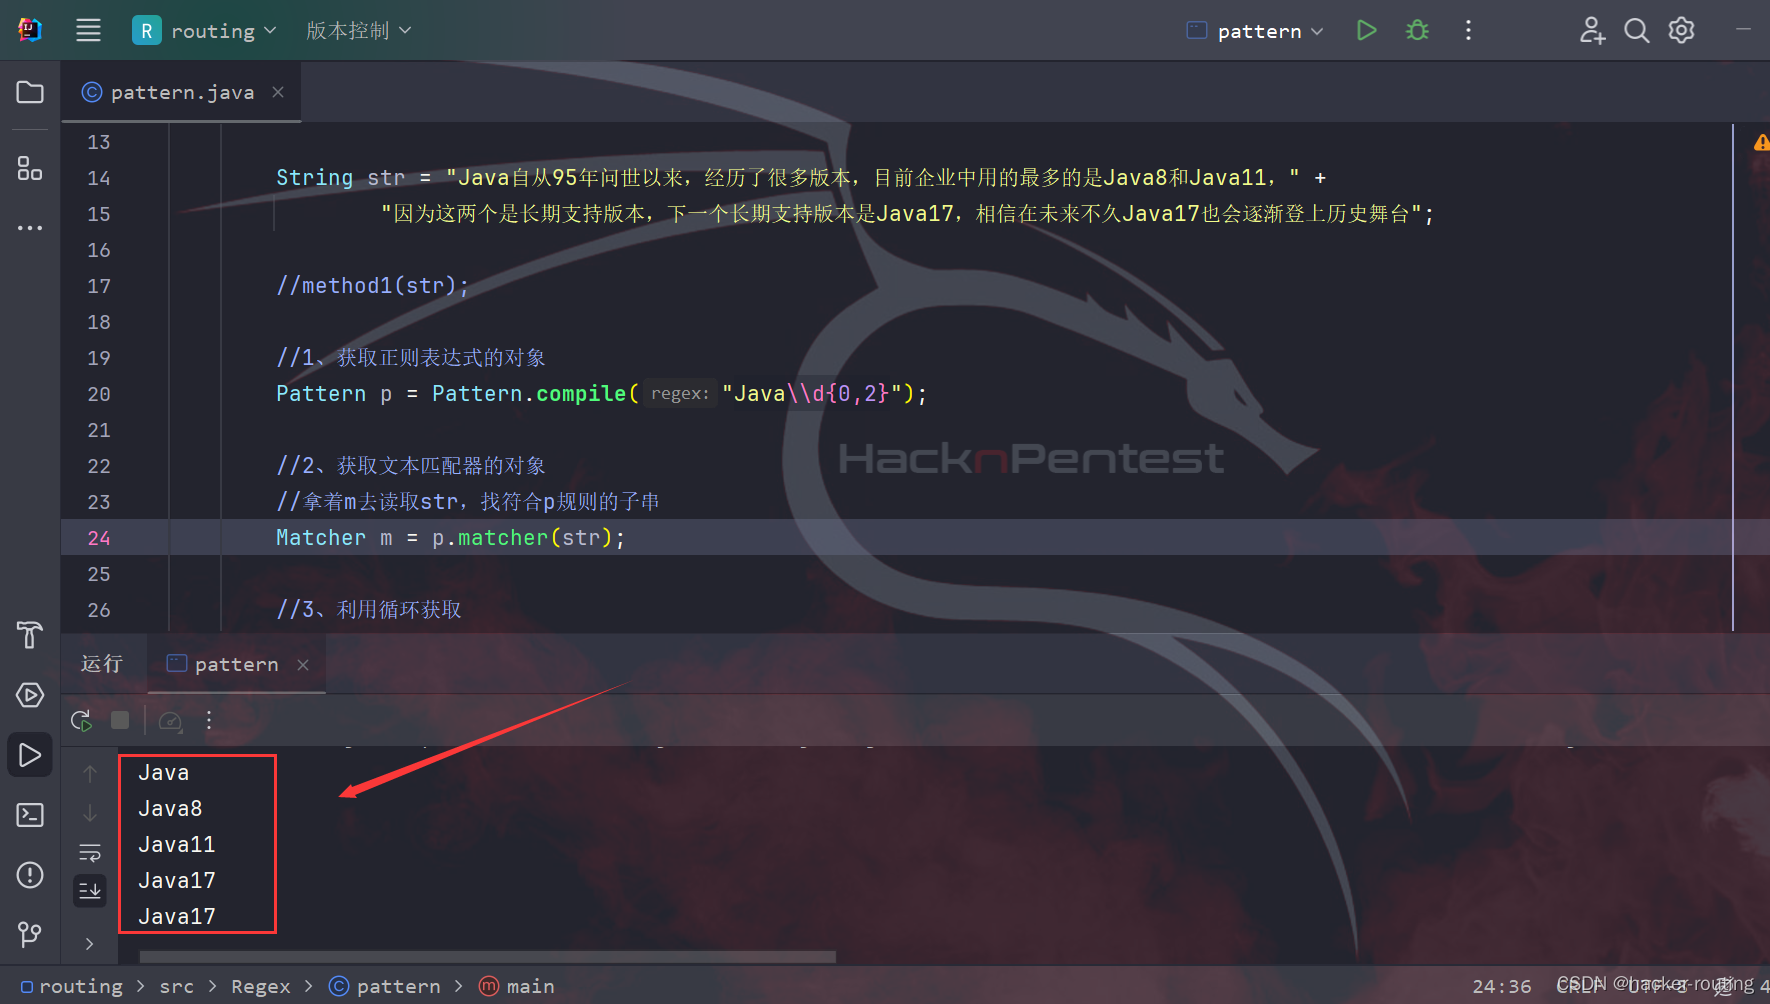Start a Code With Me session
This screenshot has width=1770, height=1004.
pyautogui.click(x=1592, y=30)
